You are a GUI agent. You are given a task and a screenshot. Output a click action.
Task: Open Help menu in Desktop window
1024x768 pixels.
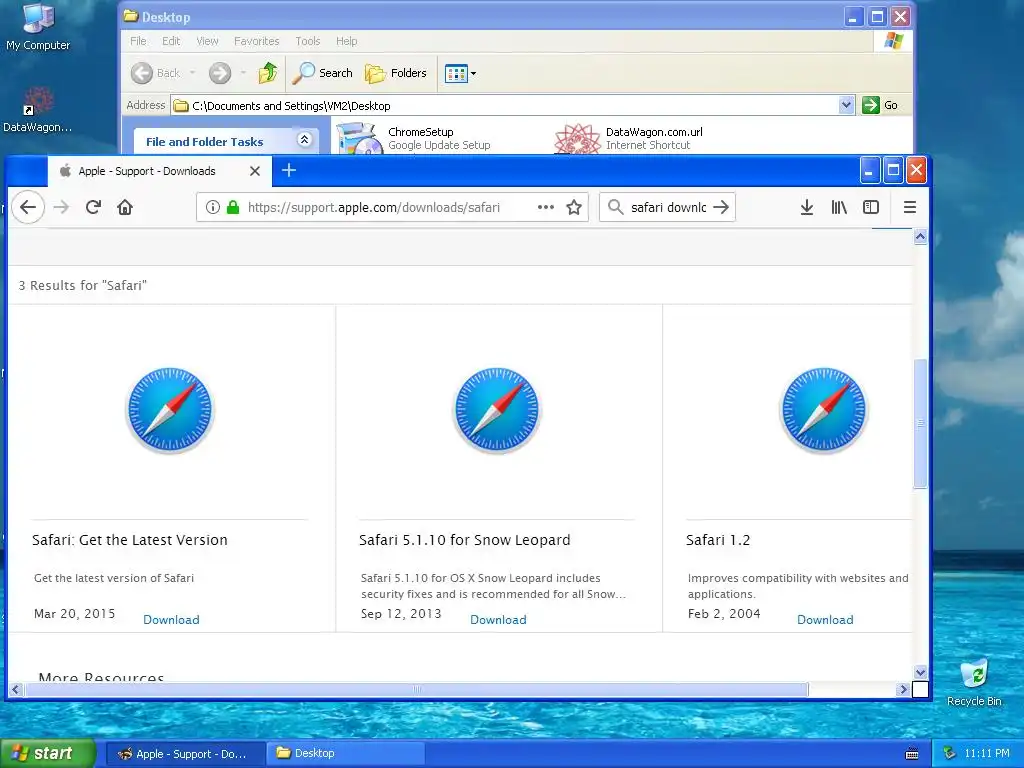click(346, 41)
